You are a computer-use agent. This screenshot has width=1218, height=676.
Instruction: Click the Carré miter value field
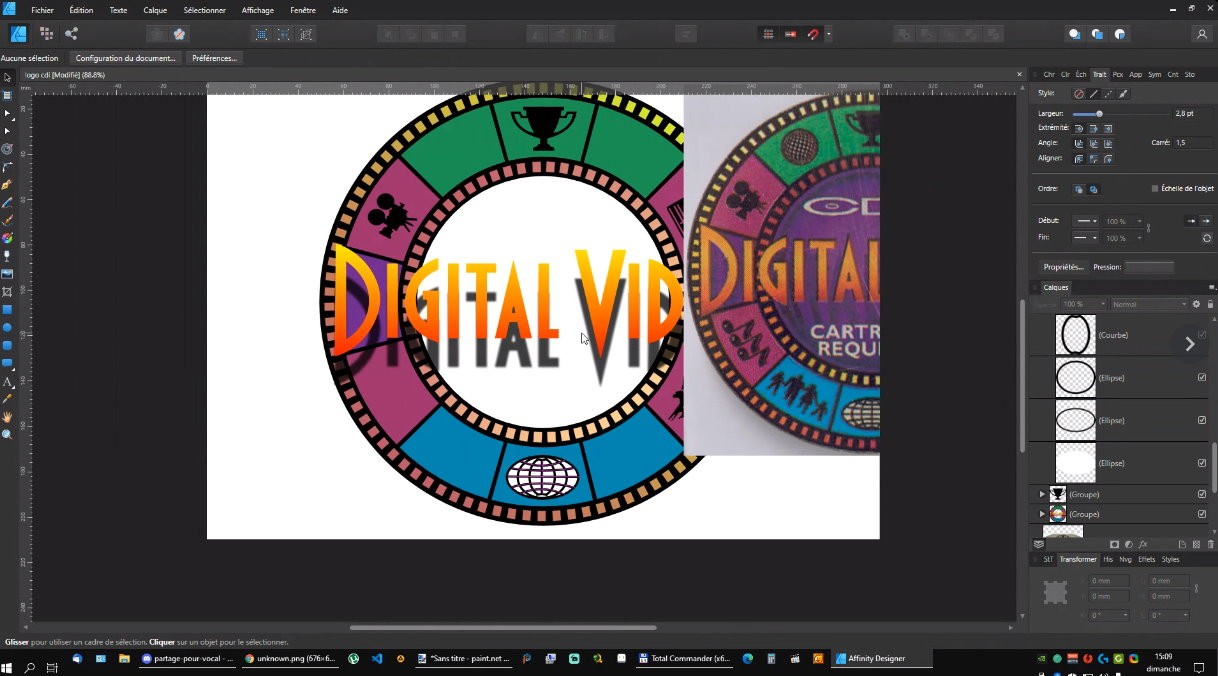tap(1193, 143)
